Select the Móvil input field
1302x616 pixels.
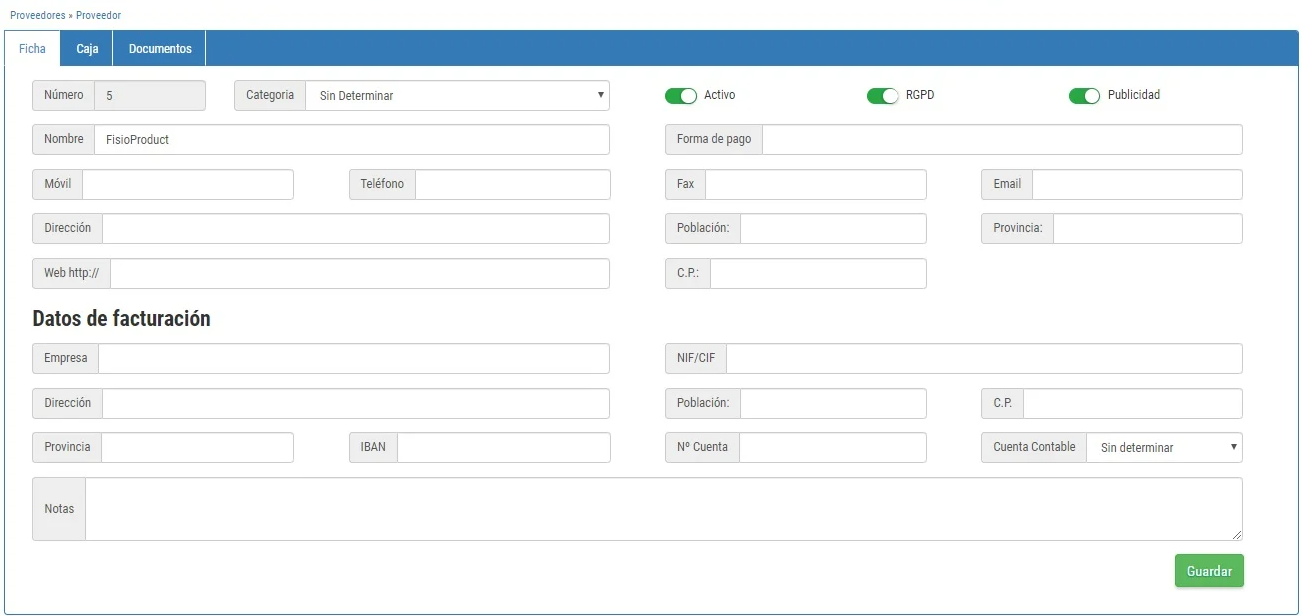tap(187, 185)
